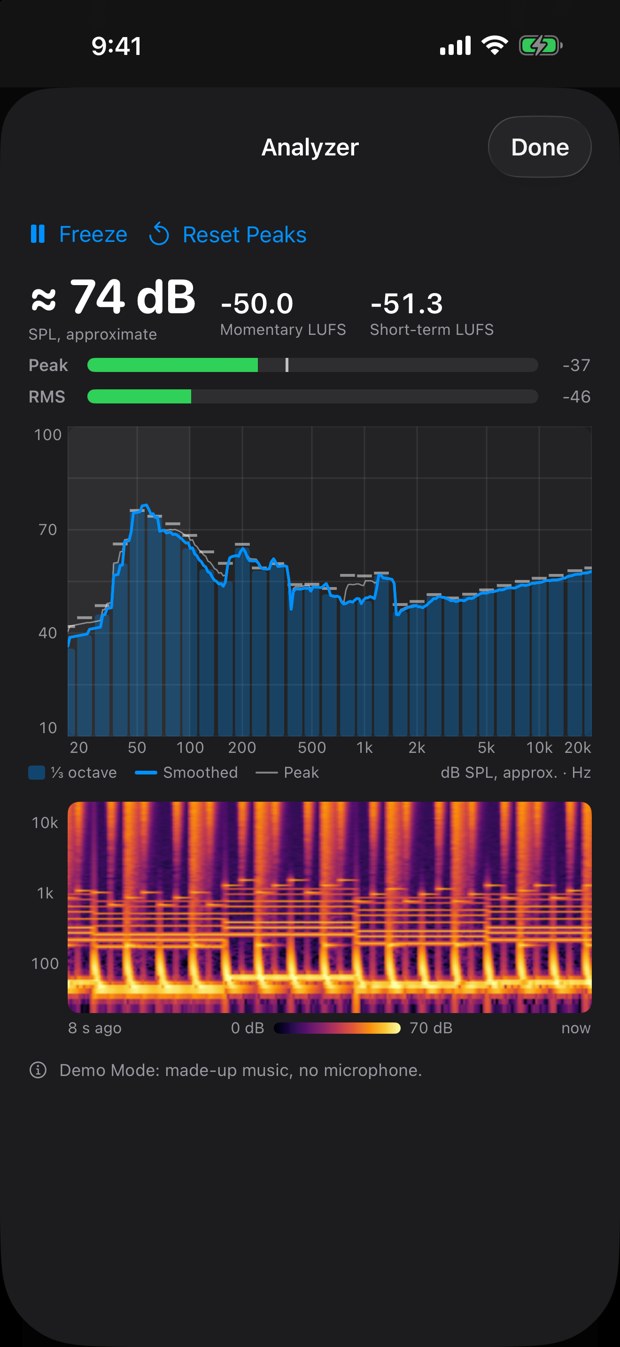This screenshot has height=1347, width=620.
Task: Tap the info icon beside Demo Mode
Action: 38,1070
